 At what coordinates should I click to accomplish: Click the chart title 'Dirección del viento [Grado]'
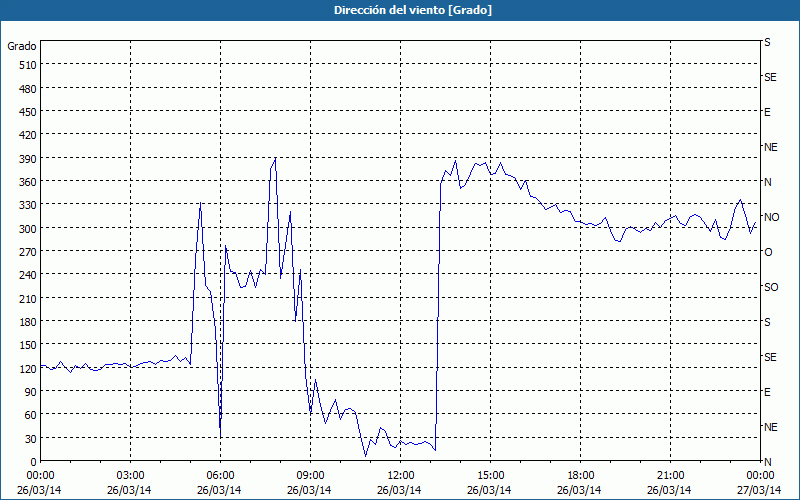(413, 10)
